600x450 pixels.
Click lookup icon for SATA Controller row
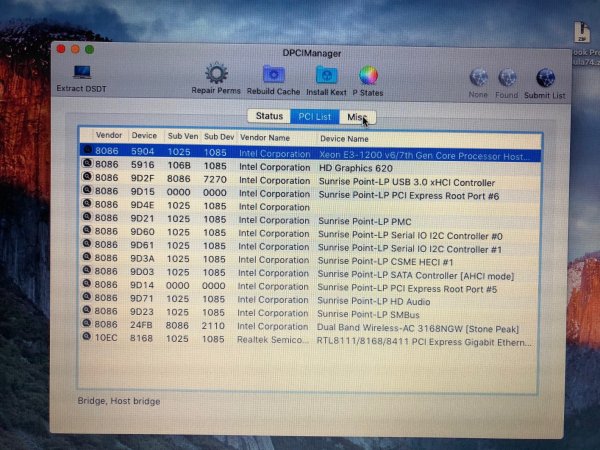click(x=87, y=270)
